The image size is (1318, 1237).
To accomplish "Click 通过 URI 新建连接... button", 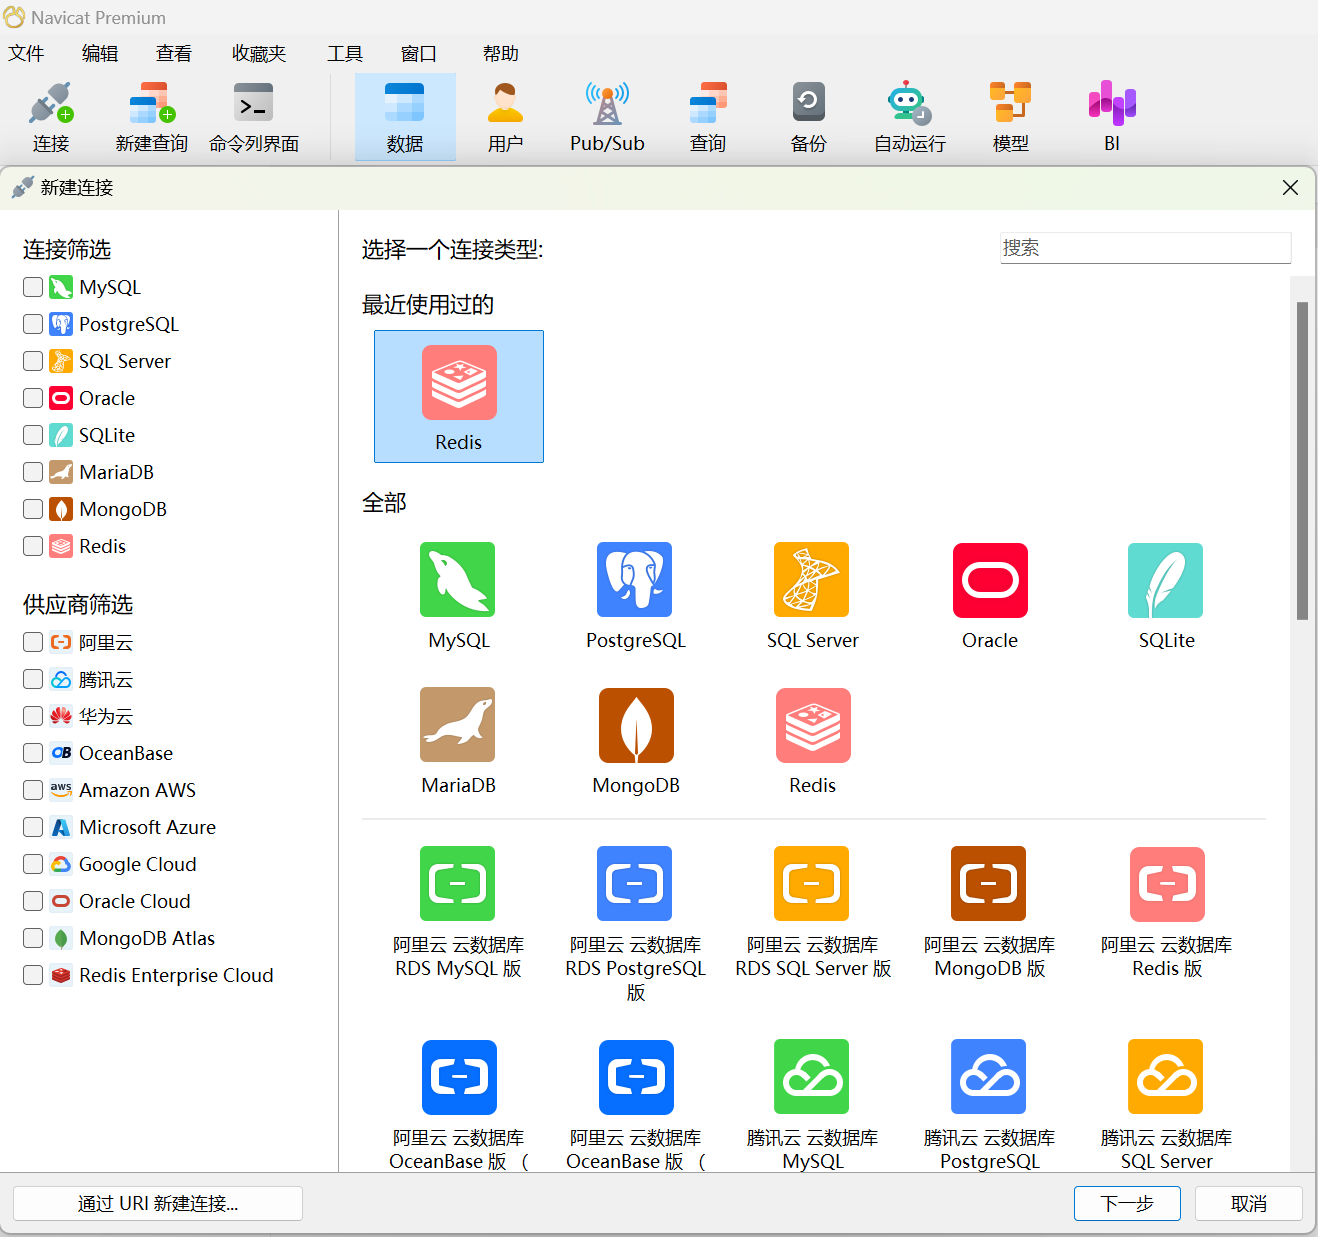I will [158, 1203].
